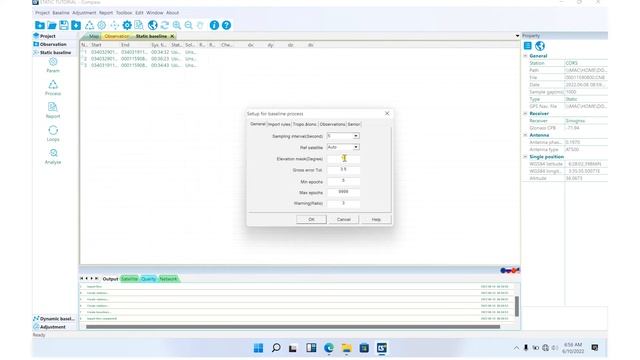The width and height of the screenshot is (640, 360).
Task: Switch to the Satellite output tab
Action: point(129,279)
